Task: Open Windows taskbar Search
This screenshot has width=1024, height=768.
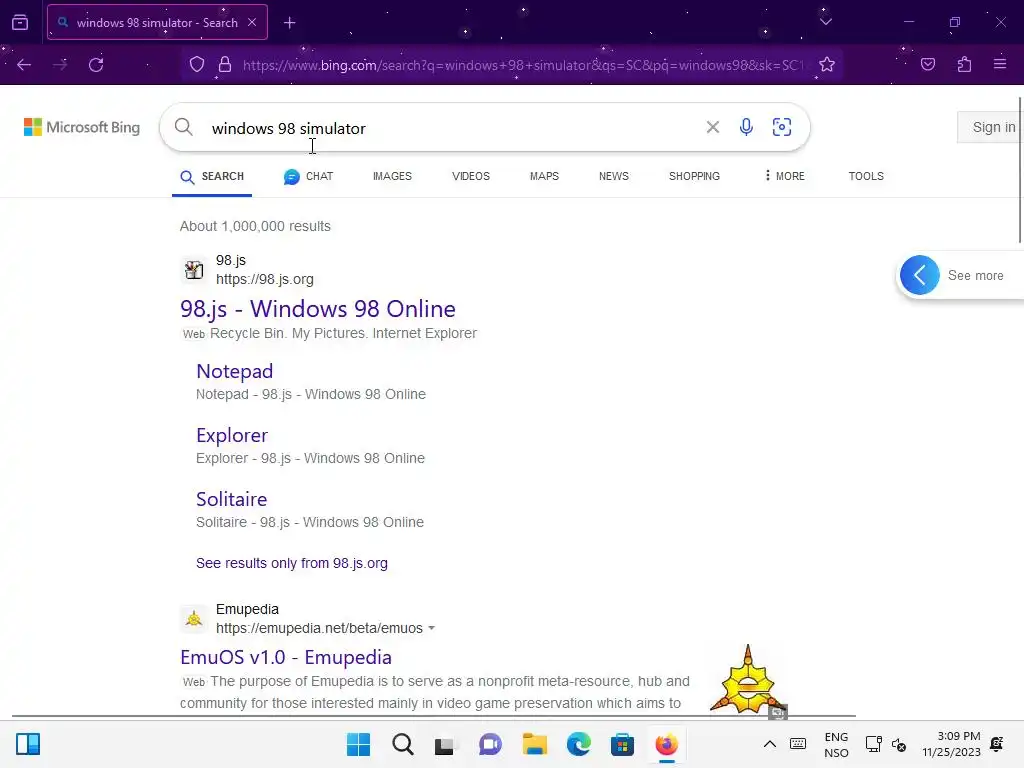Action: coord(403,744)
